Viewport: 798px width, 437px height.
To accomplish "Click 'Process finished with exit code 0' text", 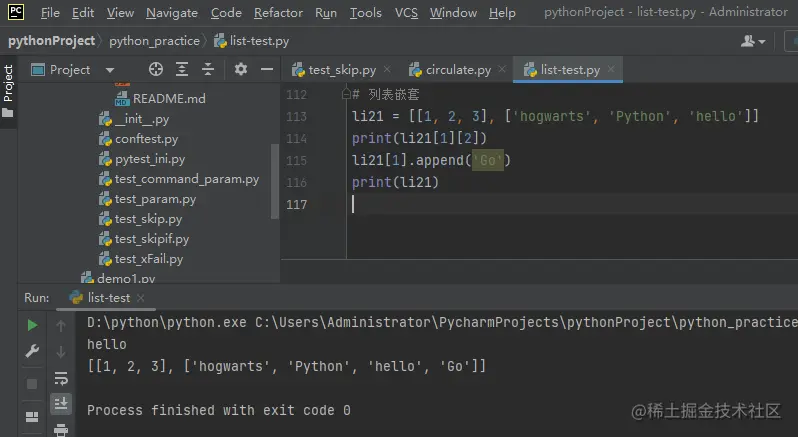I will tap(219, 410).
